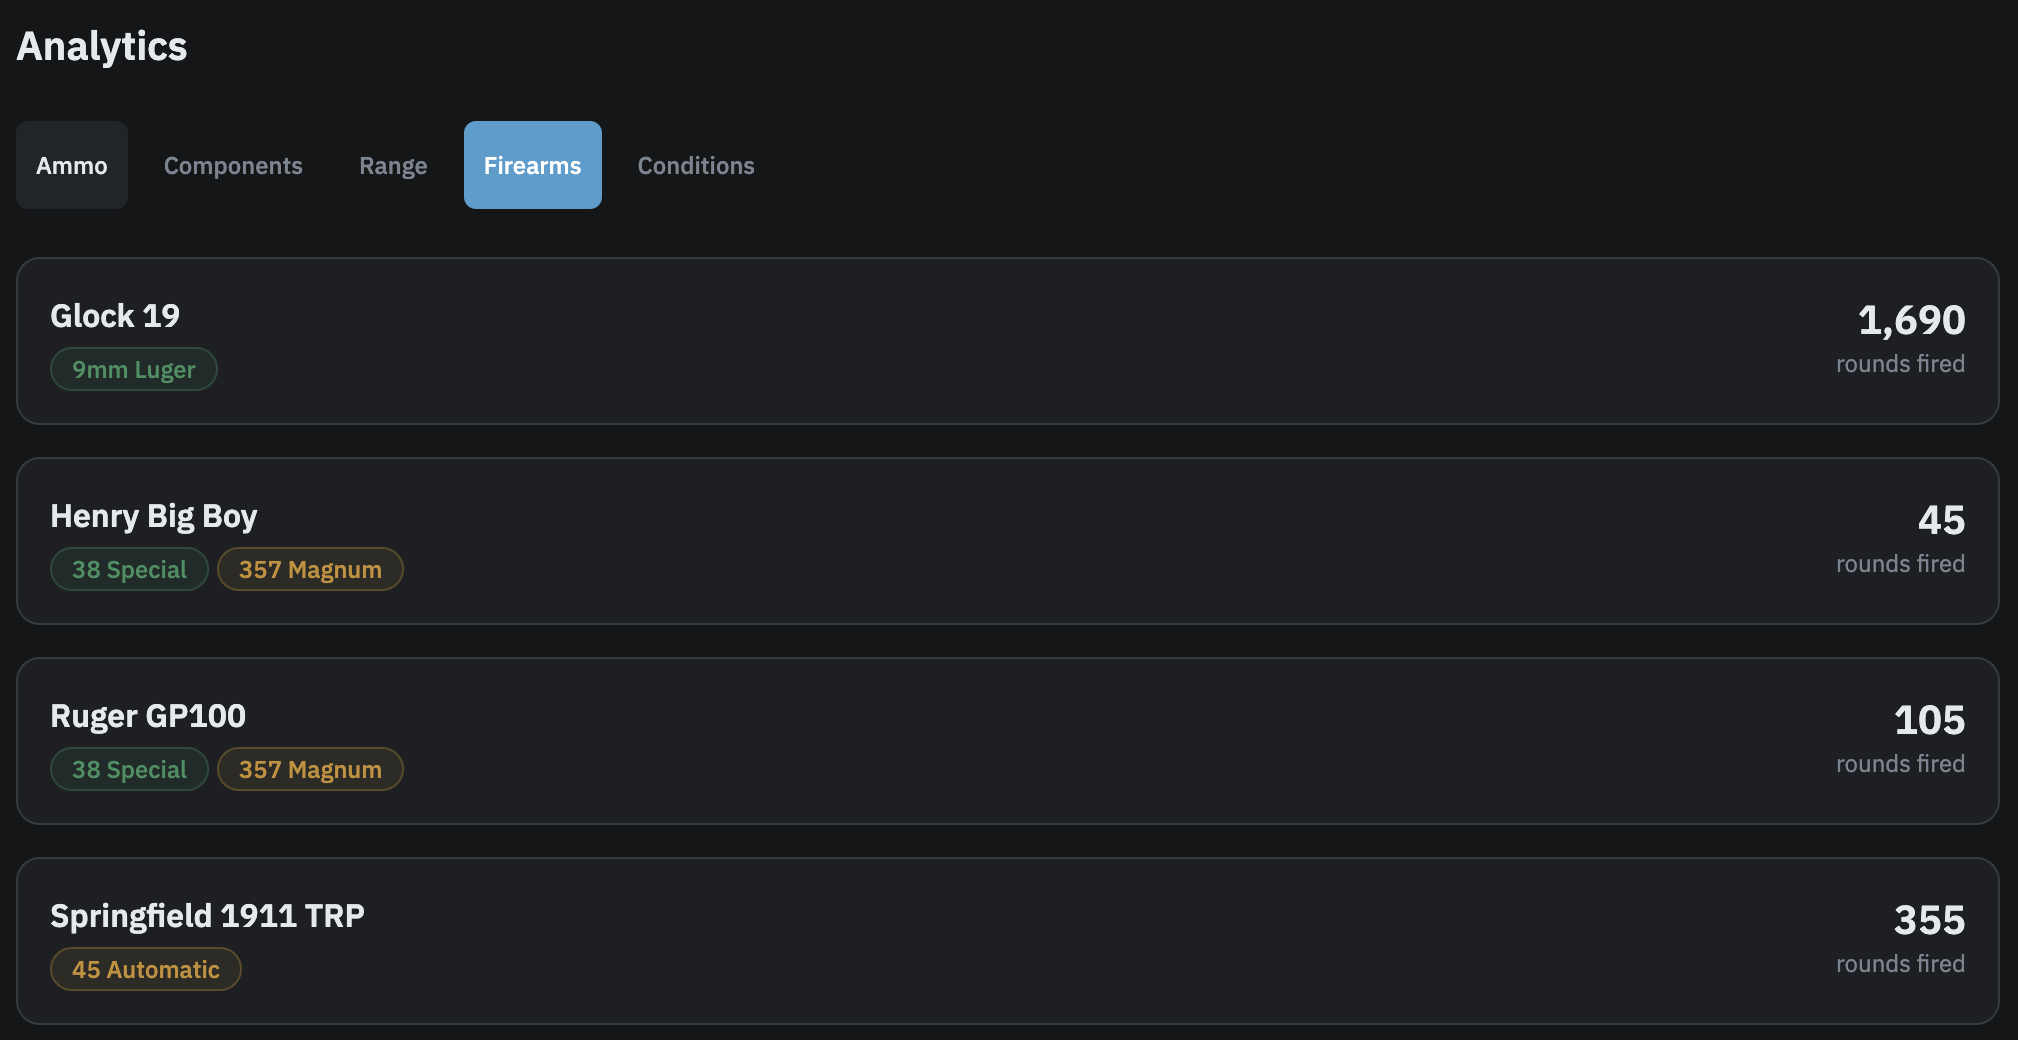Click 357 Magnum tag under Ruger GP100
The height and width of the screenshot is (1040, 2018).
pyautogui.click(x=310, y=769)
